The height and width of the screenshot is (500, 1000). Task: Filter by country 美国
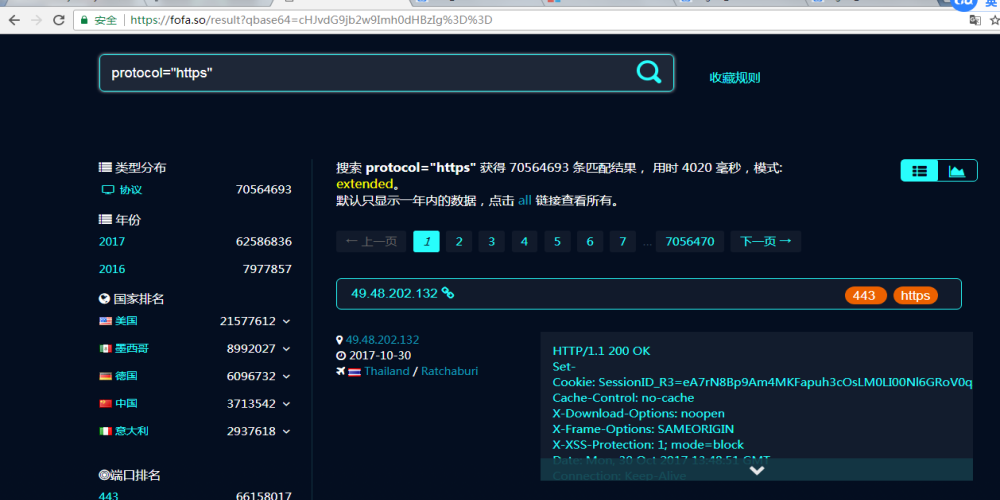click(x=126, y=321)
